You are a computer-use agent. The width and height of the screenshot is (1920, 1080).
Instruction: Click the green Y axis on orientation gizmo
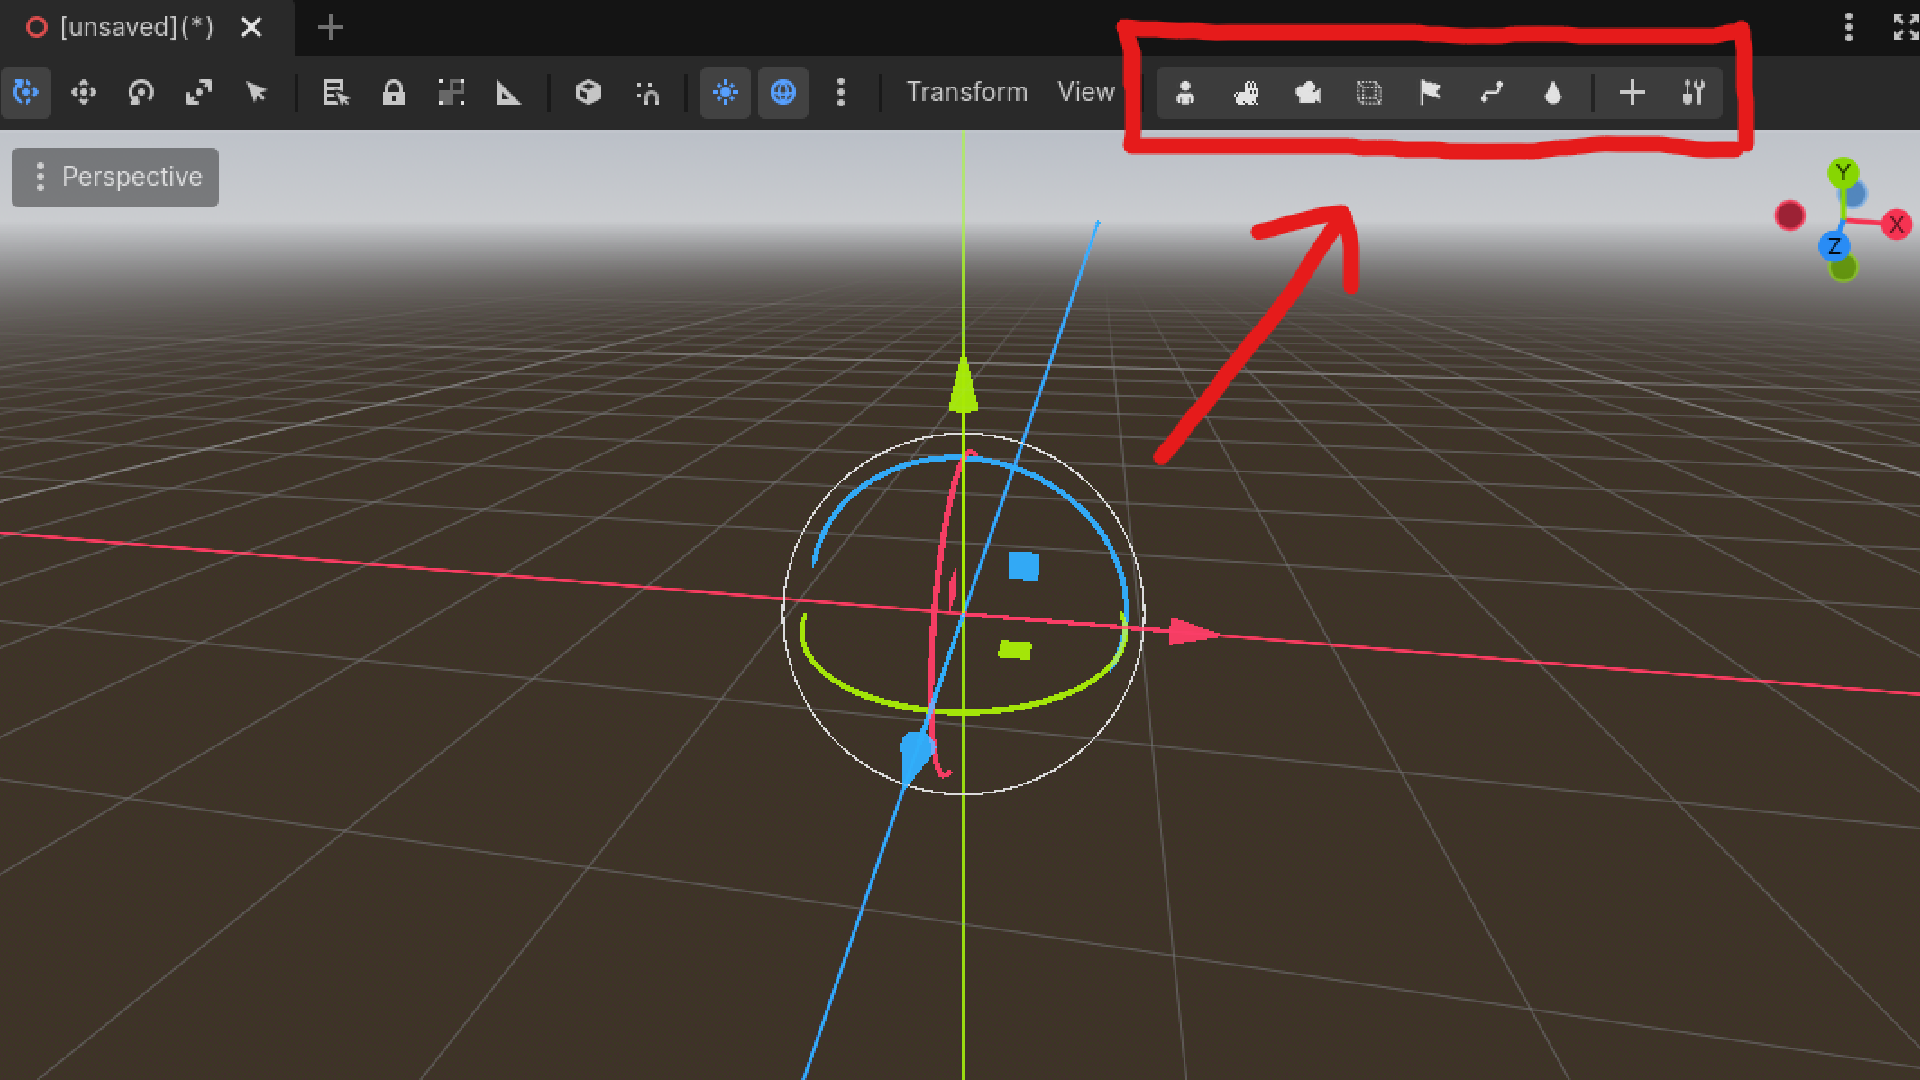pos(1843,172)
